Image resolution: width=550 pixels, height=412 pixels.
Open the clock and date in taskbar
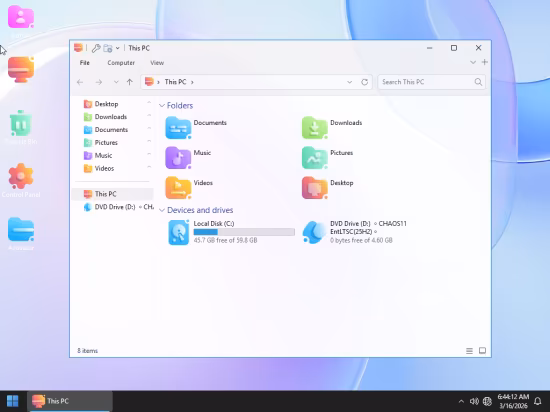coord(513,401)
